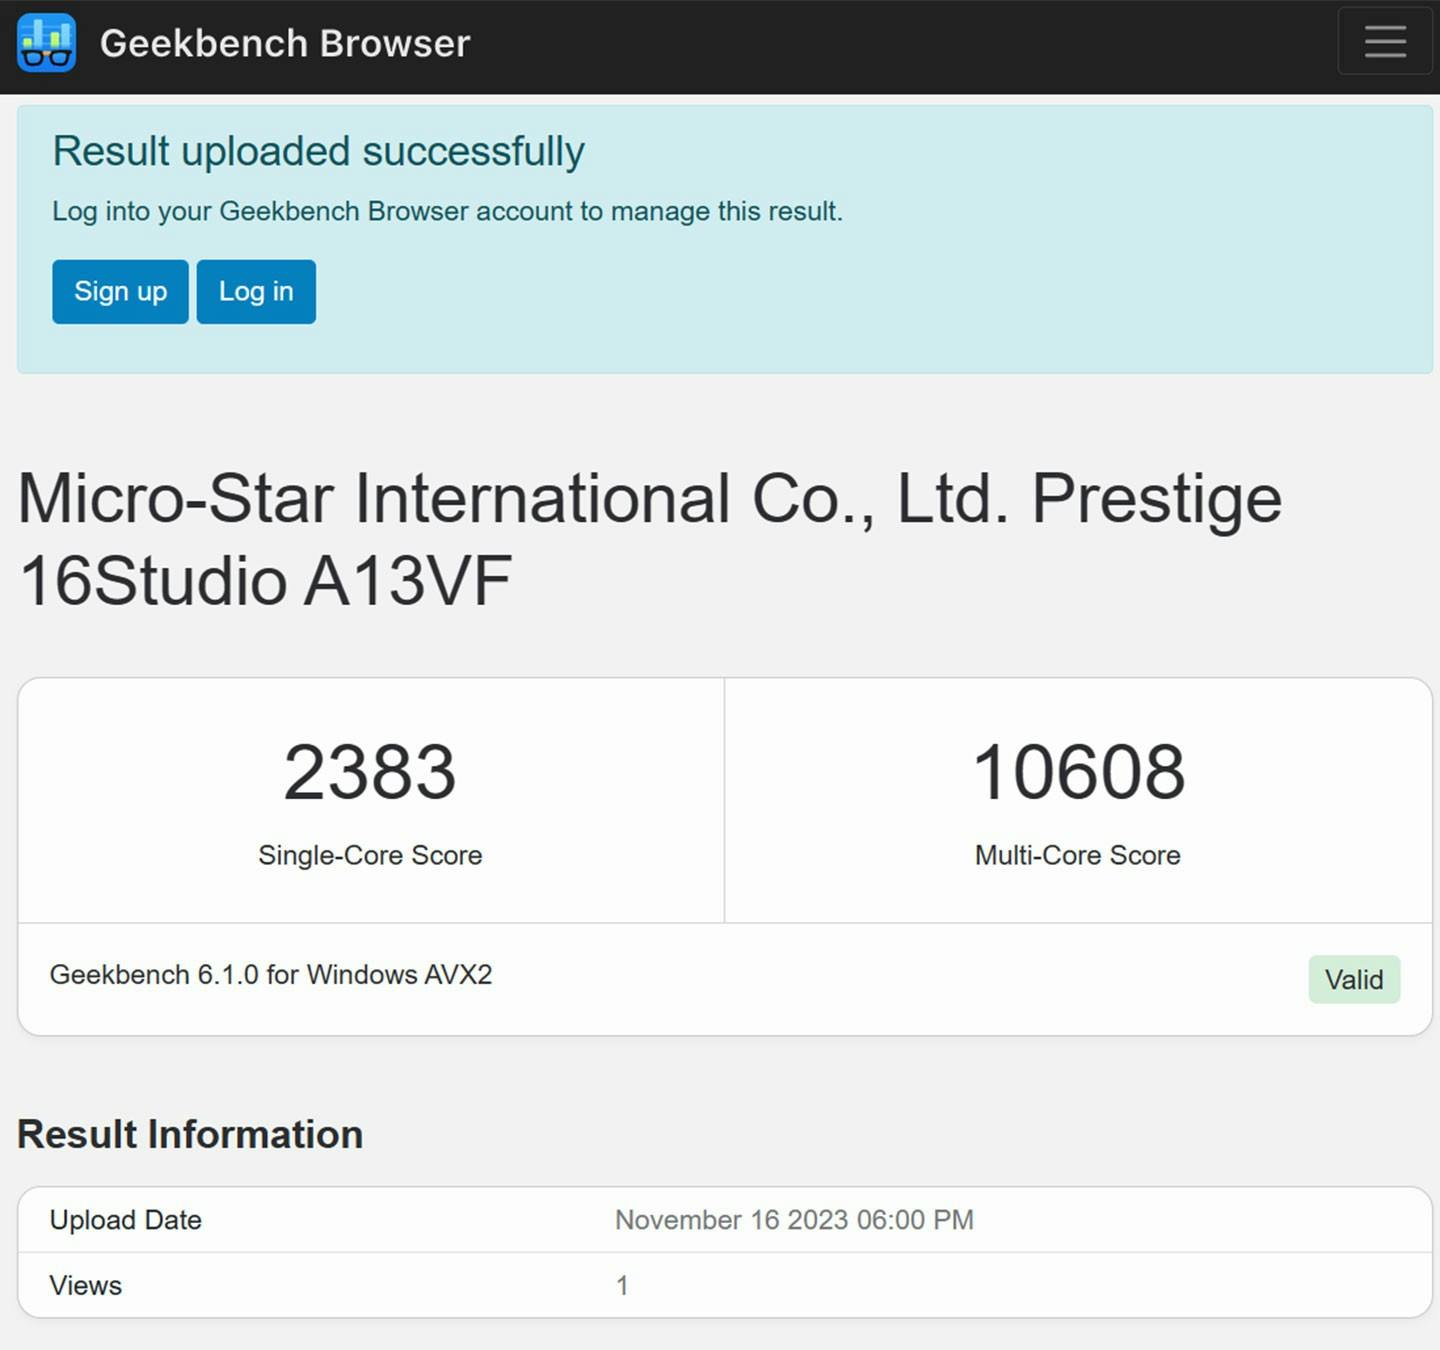Click the November 16 2023 upload timestamp

click(794, 1220)
